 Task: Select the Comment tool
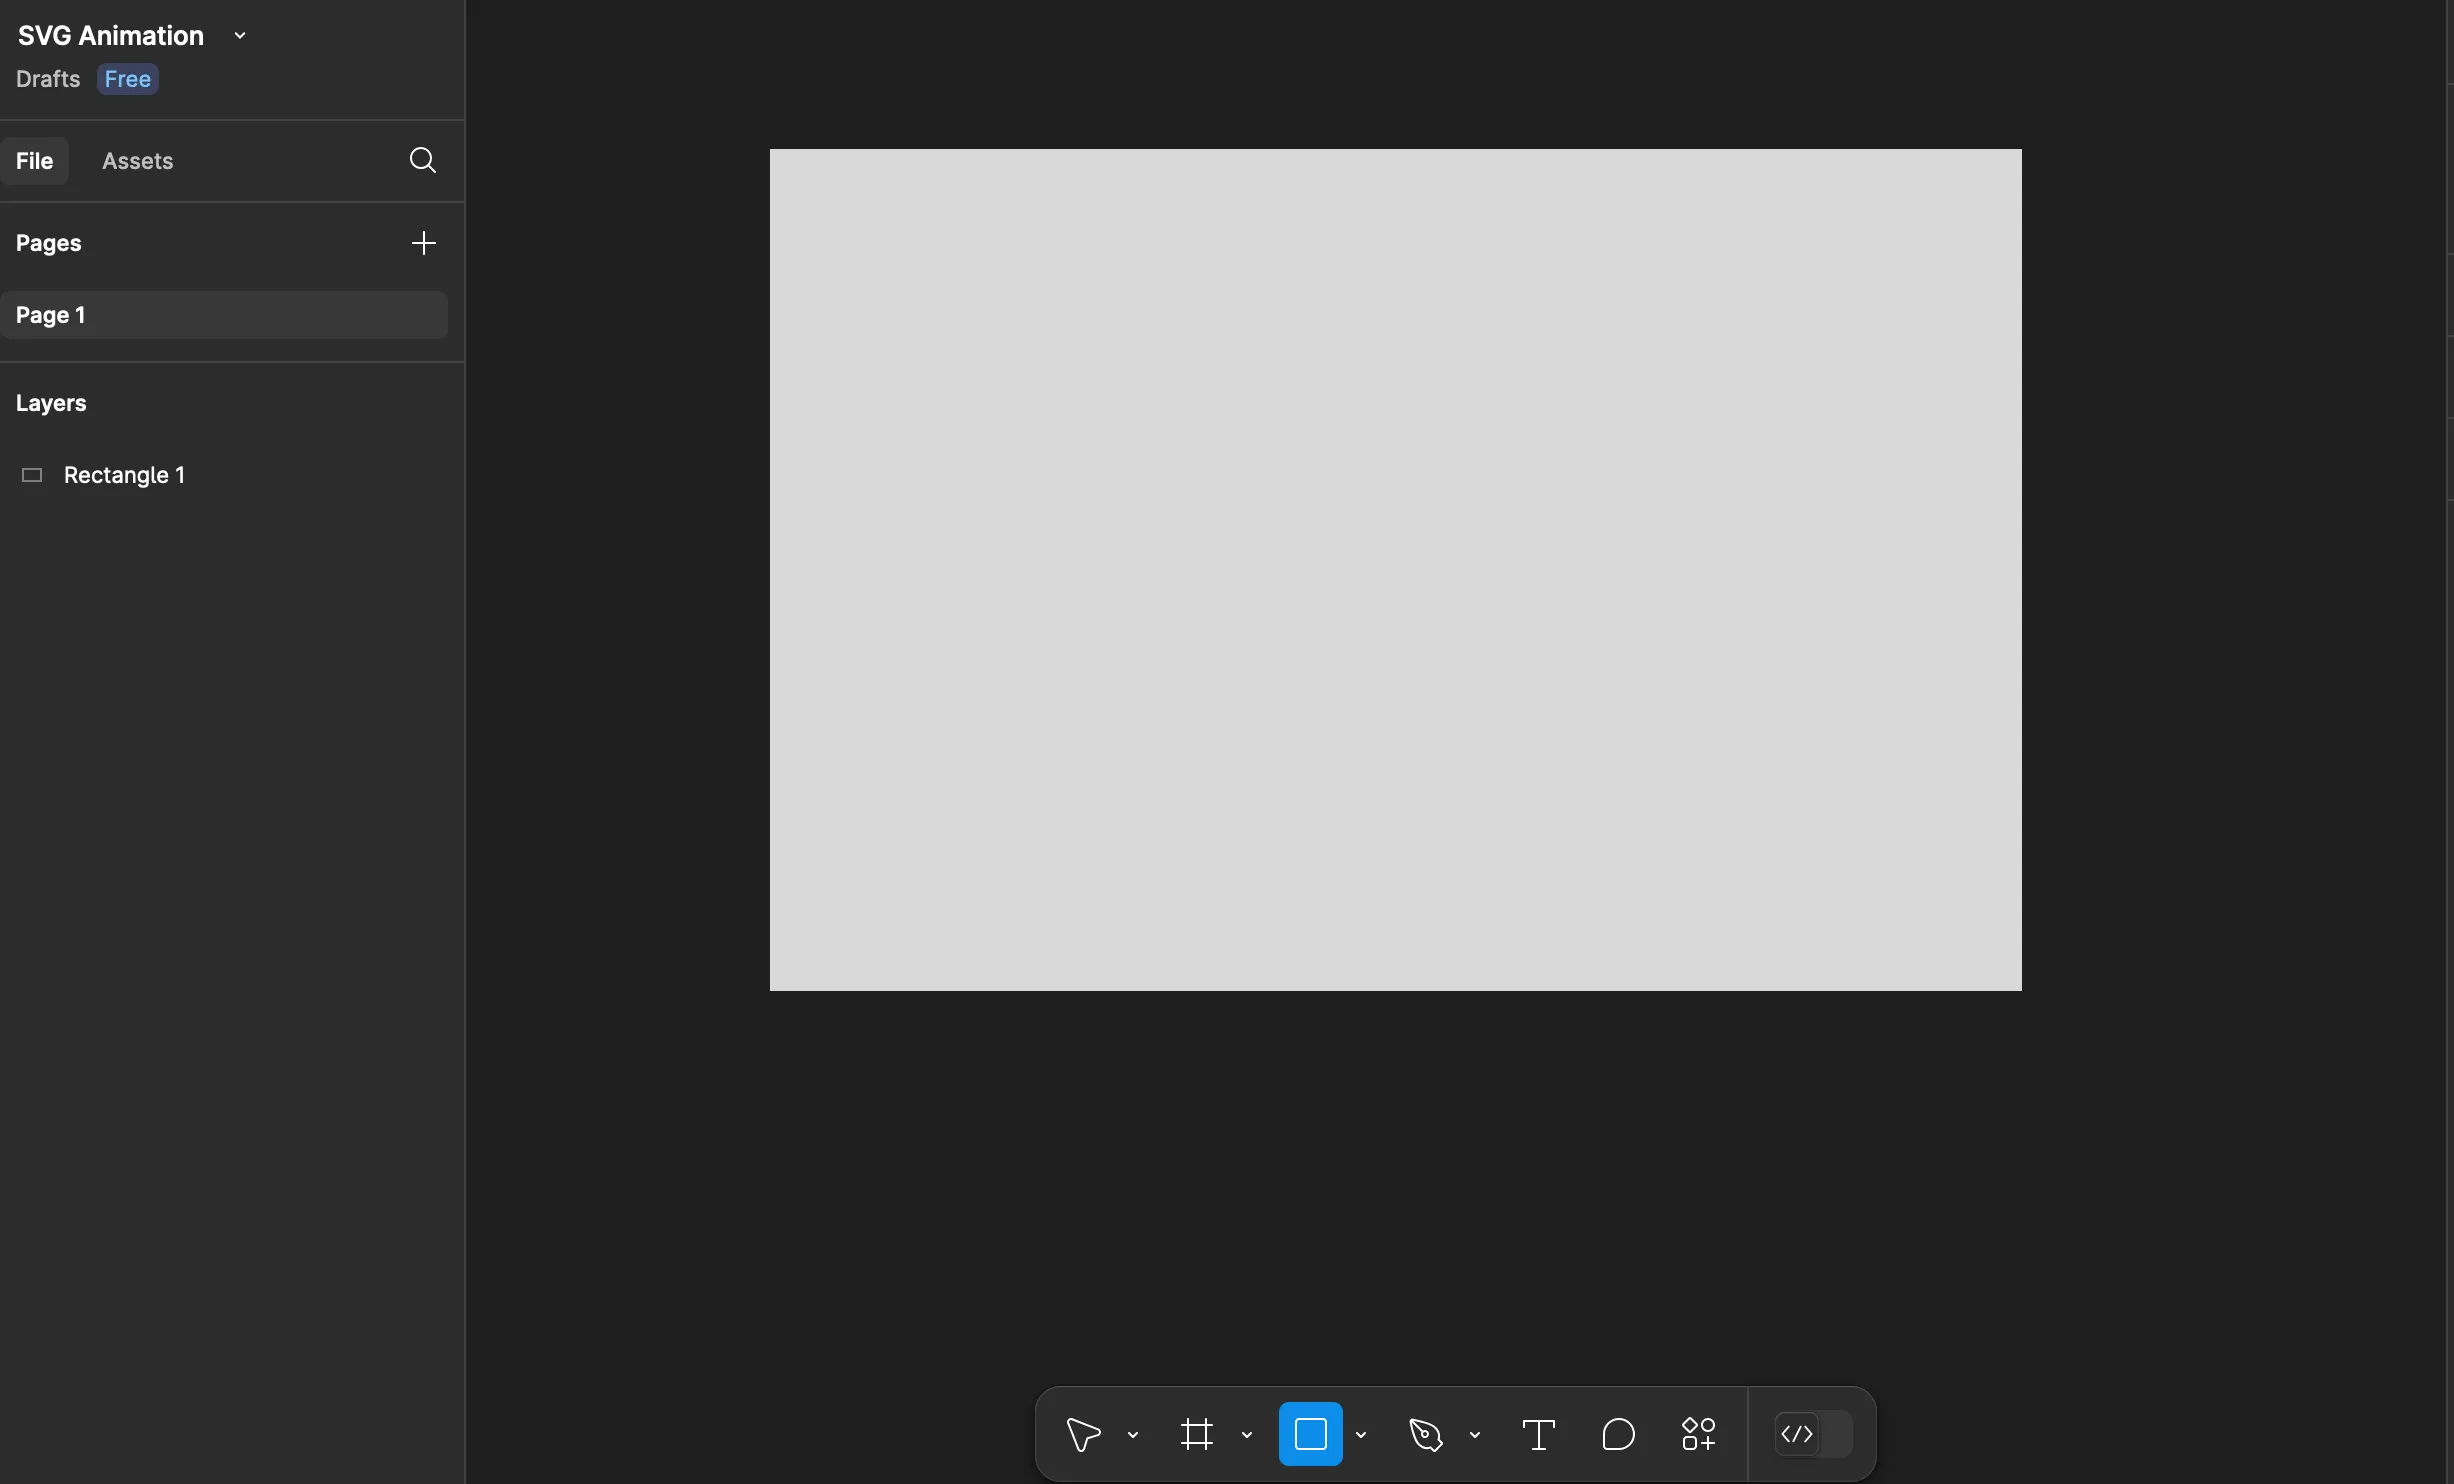pos(1616,1433)
